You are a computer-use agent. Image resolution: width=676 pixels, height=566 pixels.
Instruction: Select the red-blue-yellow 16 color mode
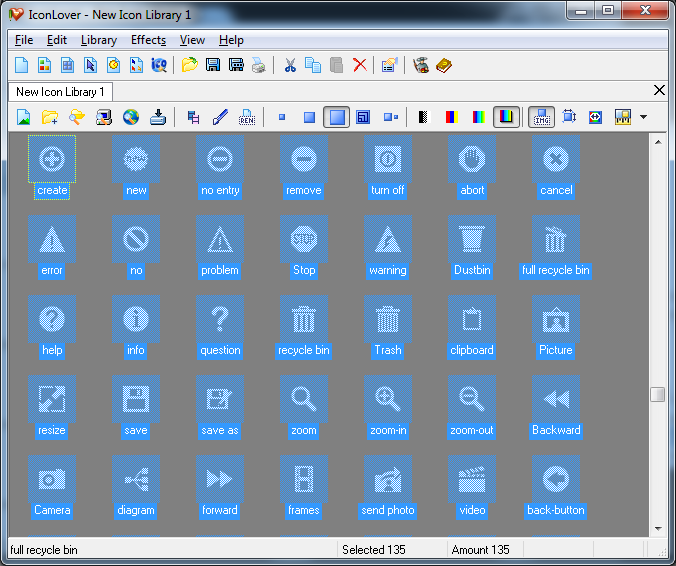coord(451,117)
